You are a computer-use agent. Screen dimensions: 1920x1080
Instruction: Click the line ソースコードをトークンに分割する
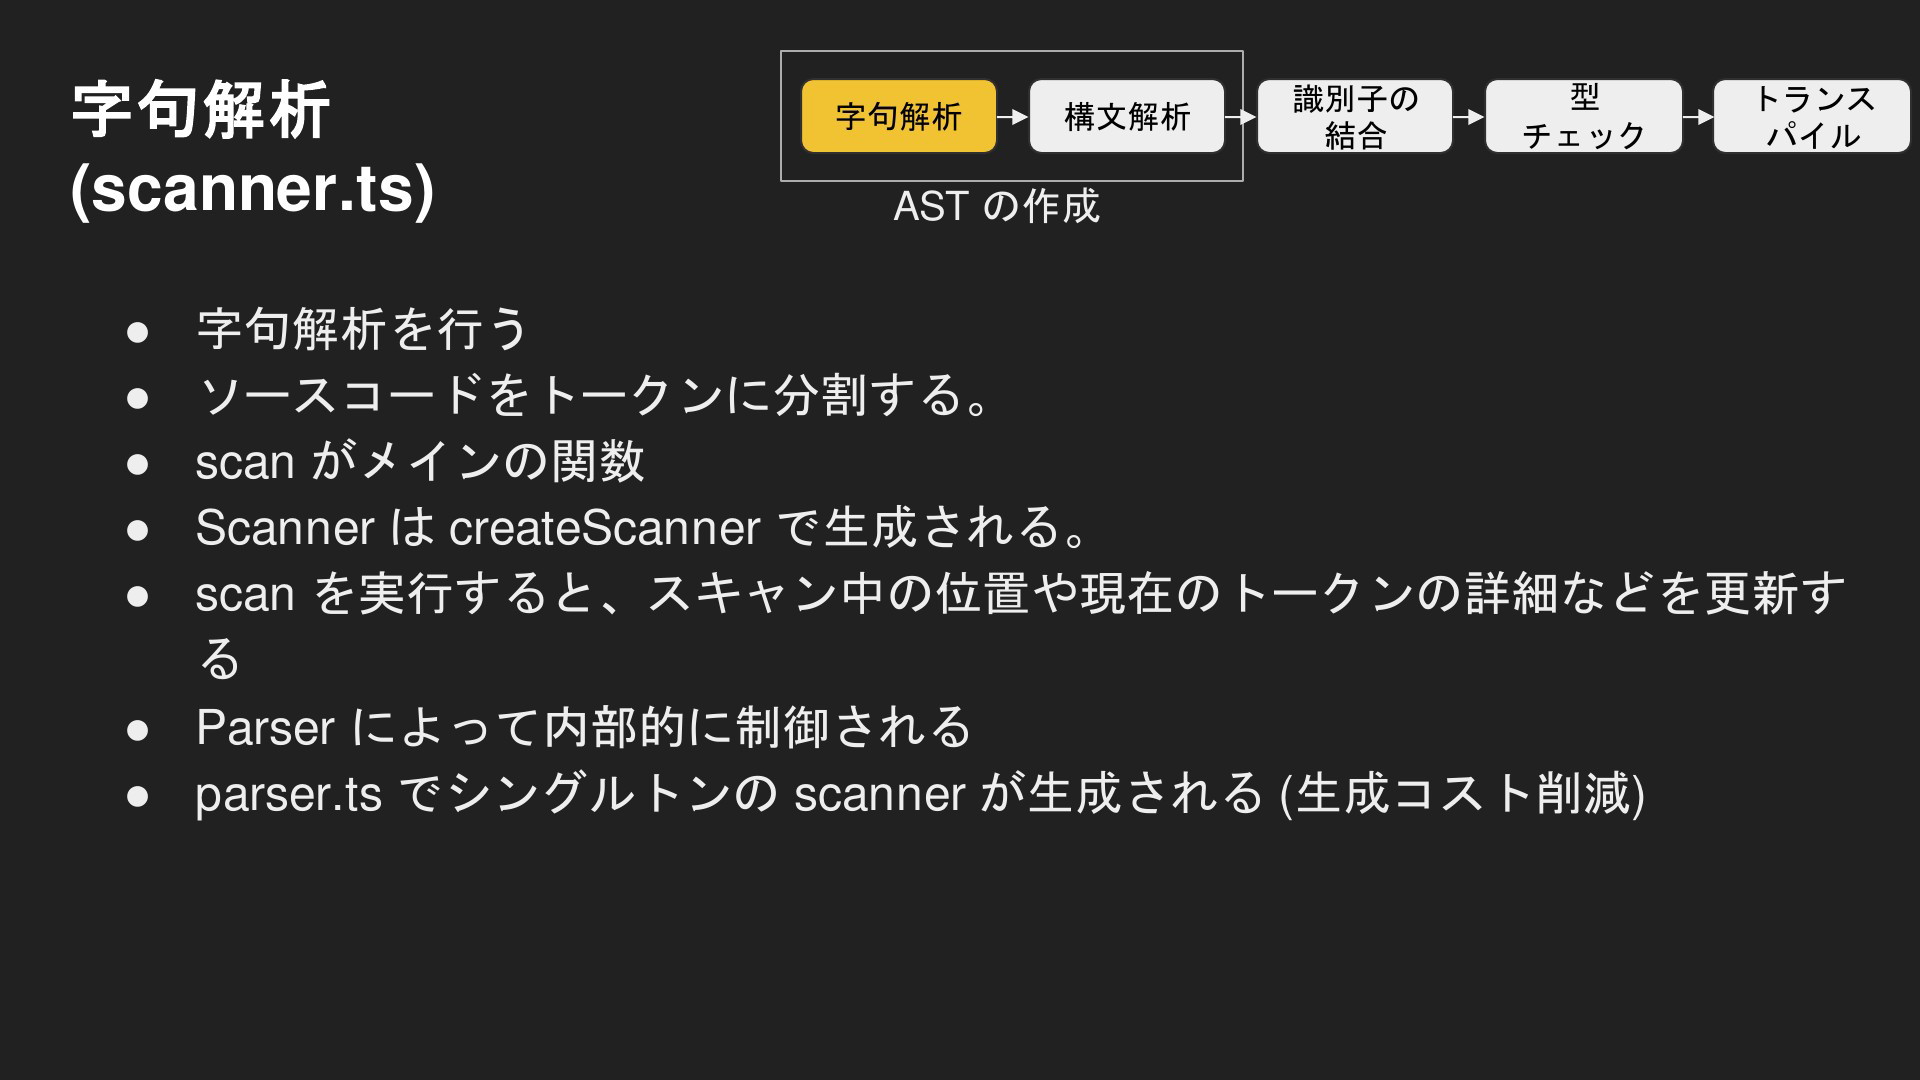594,395
